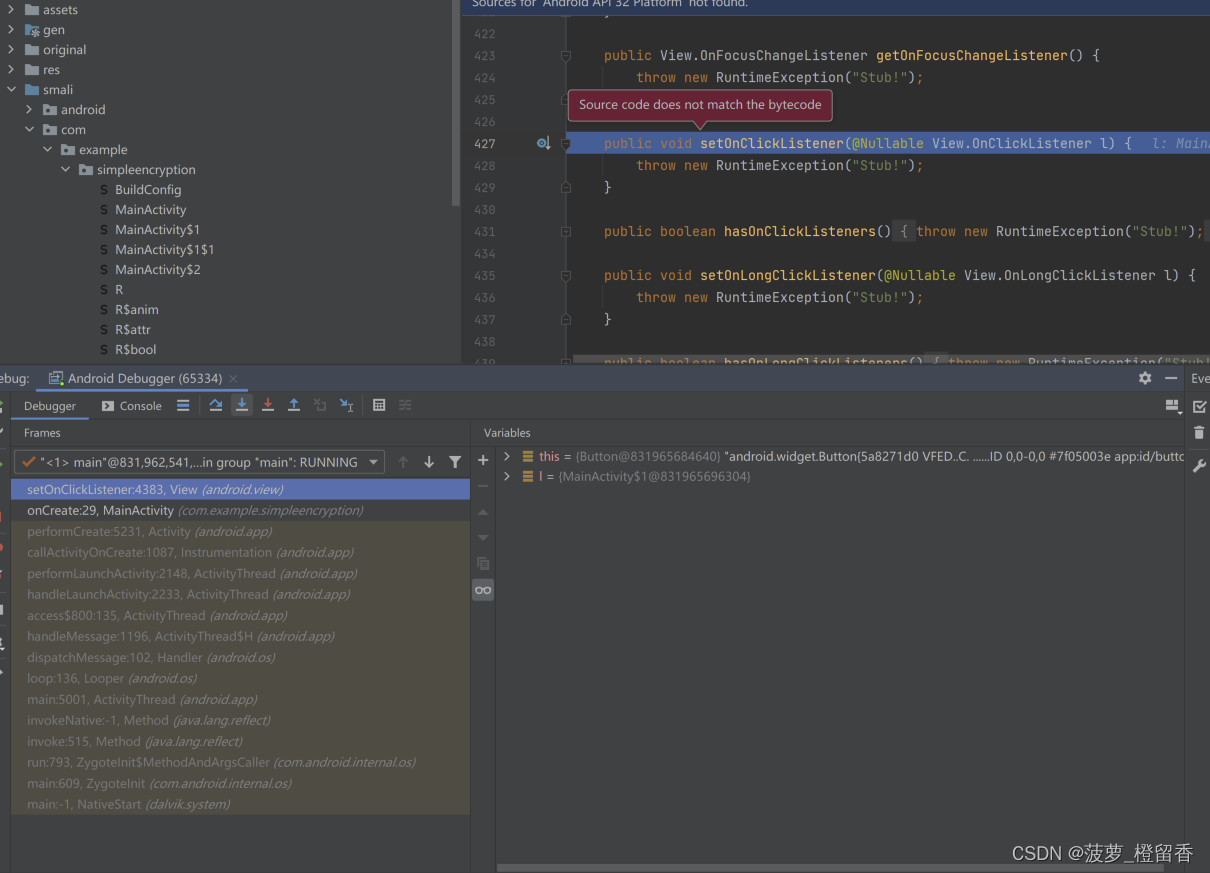Select the Android Debugger (65334) session tab
Screen dimensions: 1210x873
144,379
